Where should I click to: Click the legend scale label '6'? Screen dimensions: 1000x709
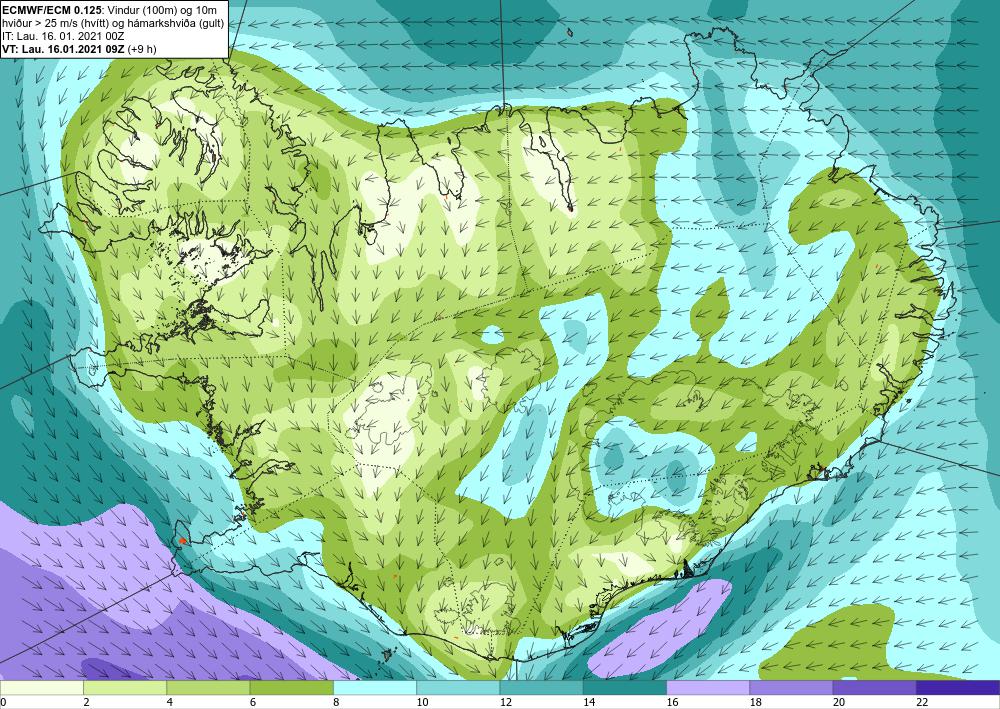(253, 702)
